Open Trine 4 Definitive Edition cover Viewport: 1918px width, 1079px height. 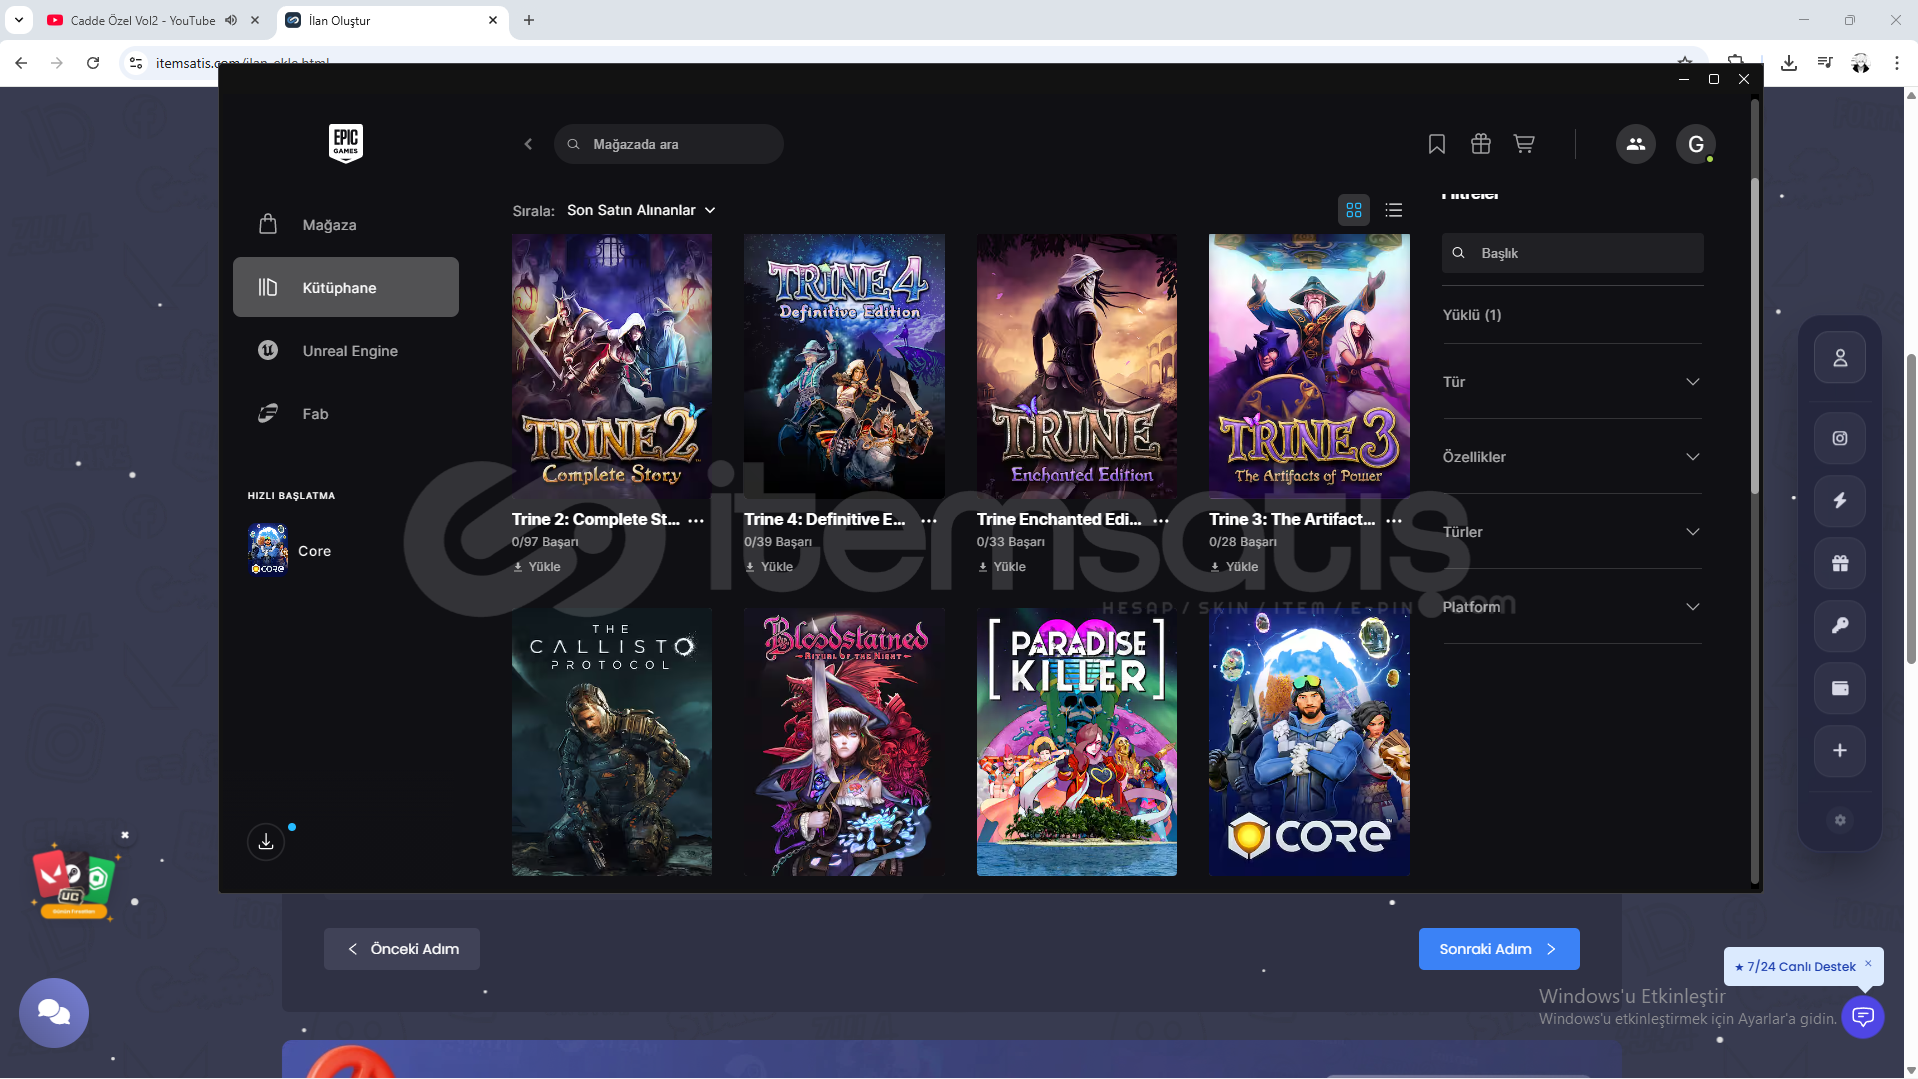click(844, 366)
